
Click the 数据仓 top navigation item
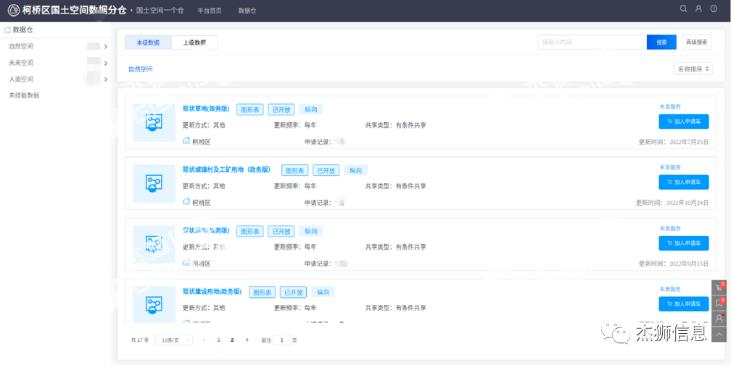tap(247, 10)
